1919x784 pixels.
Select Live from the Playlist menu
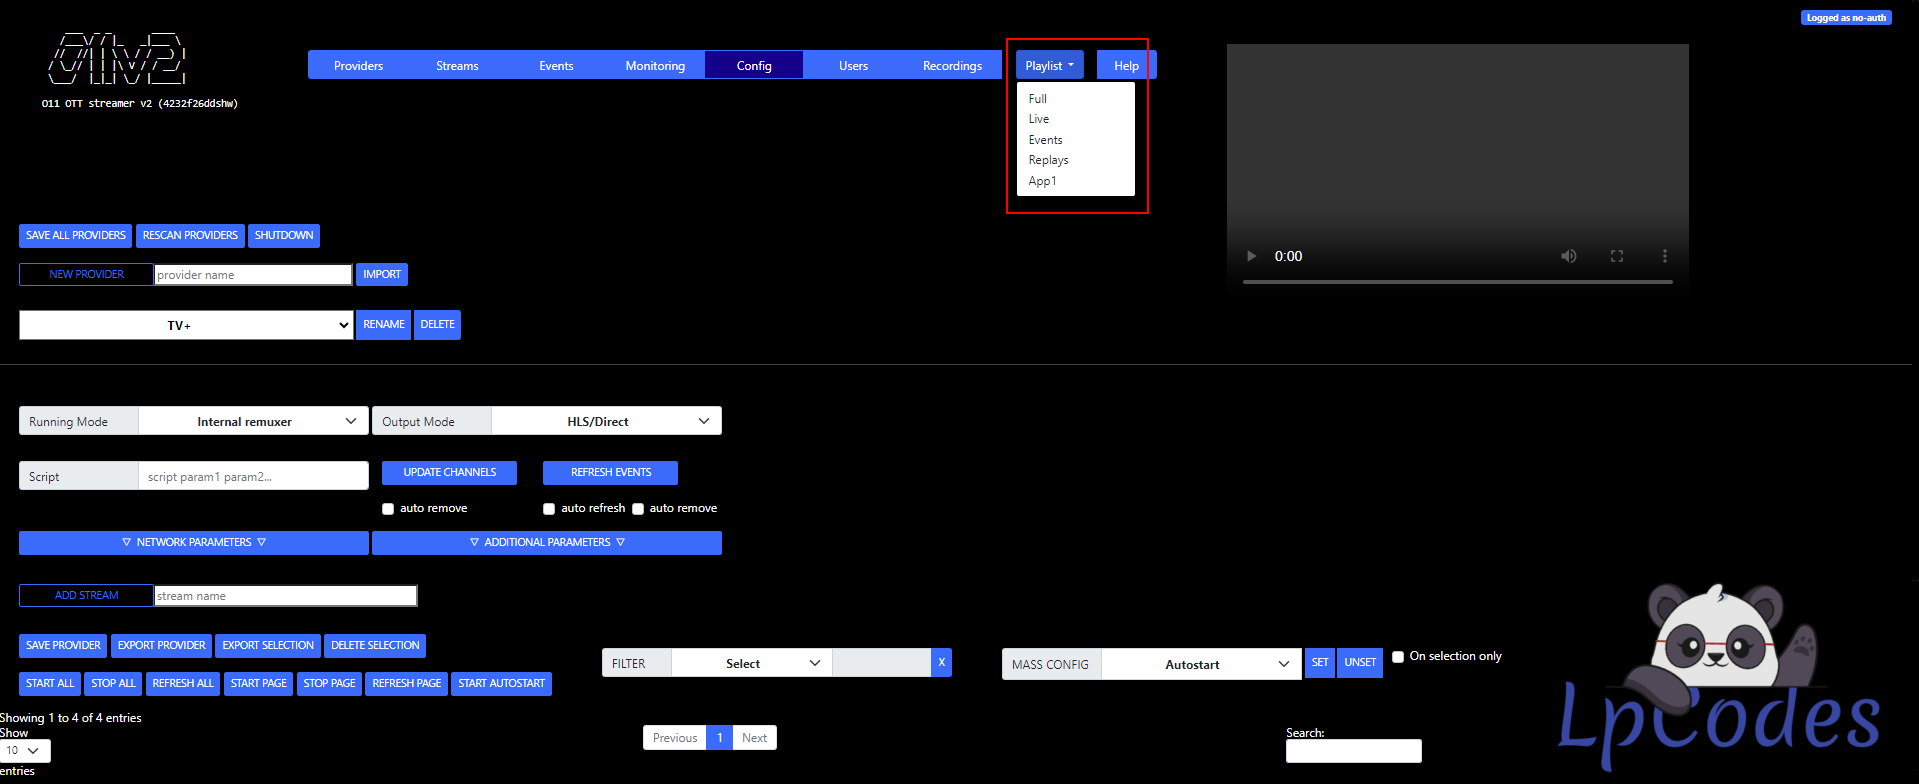pyautogui.click(x=1039, y=119)
